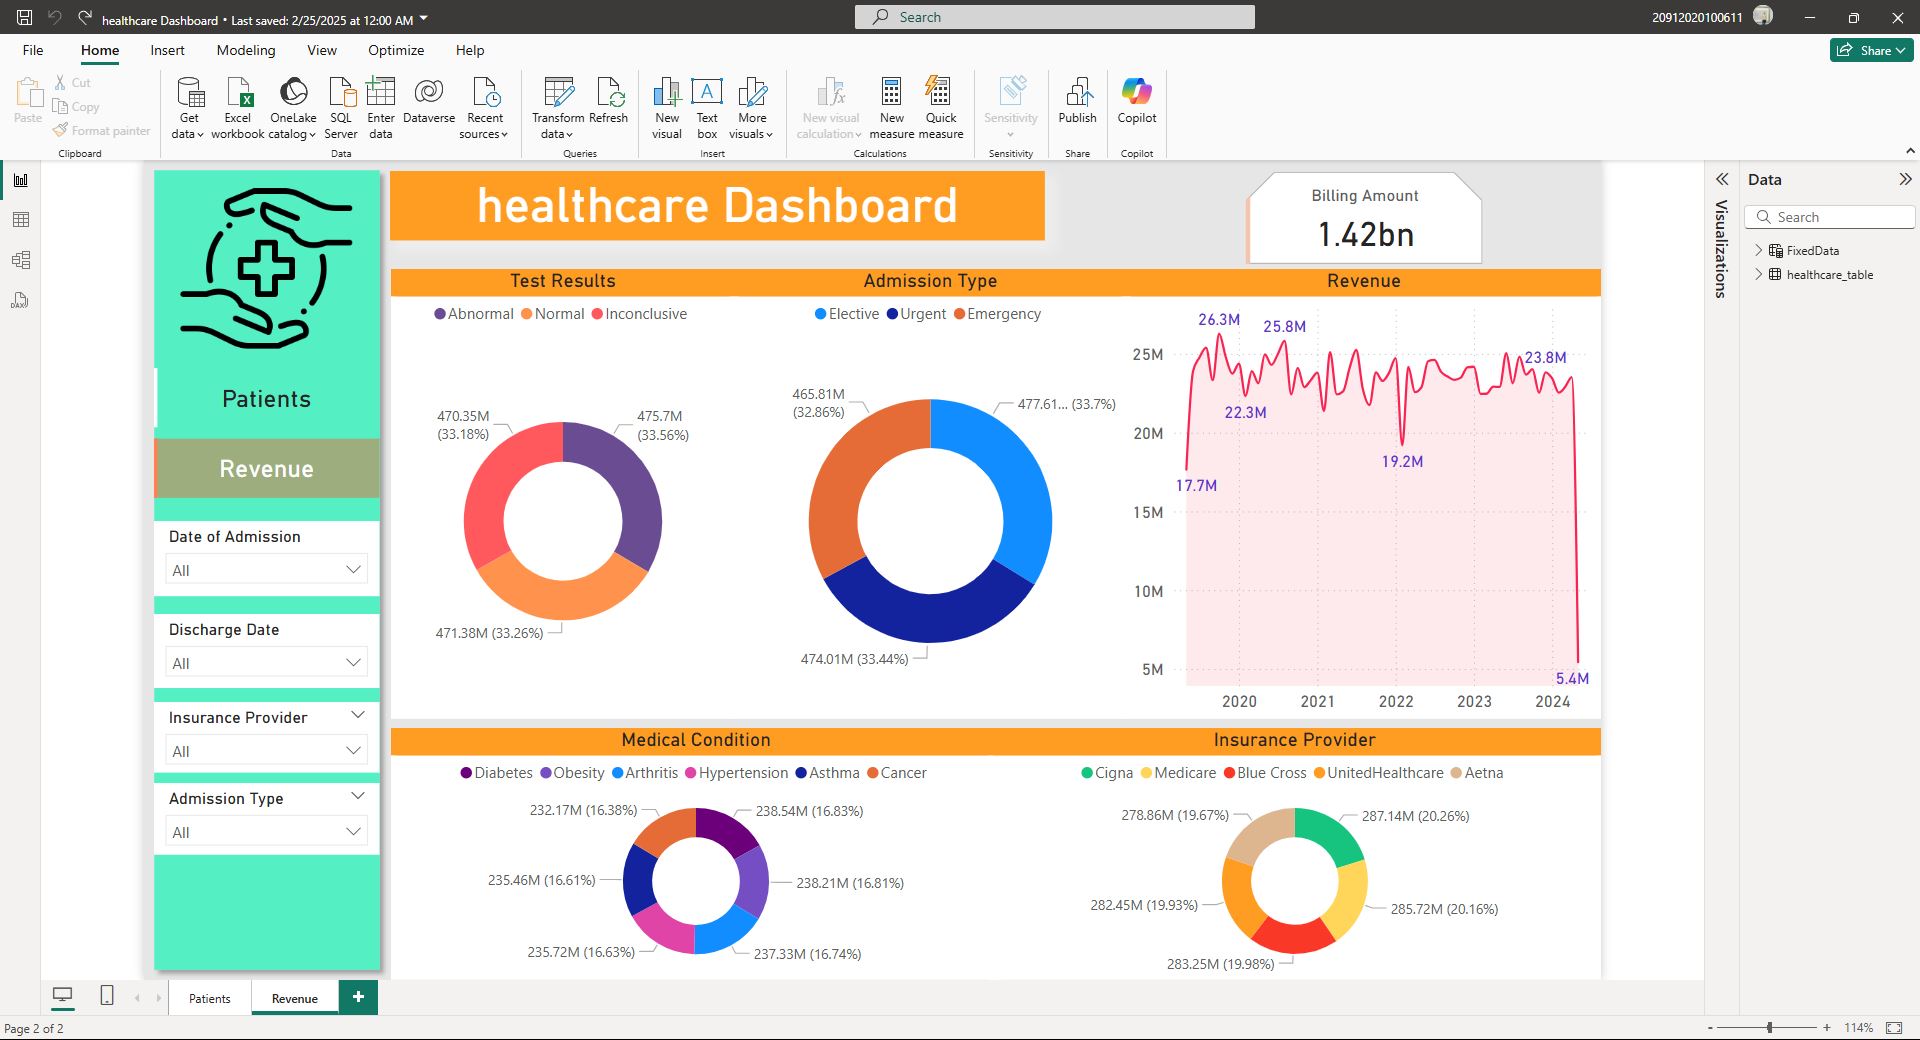Toggle the Mobile layout view

tap(107, 995)
